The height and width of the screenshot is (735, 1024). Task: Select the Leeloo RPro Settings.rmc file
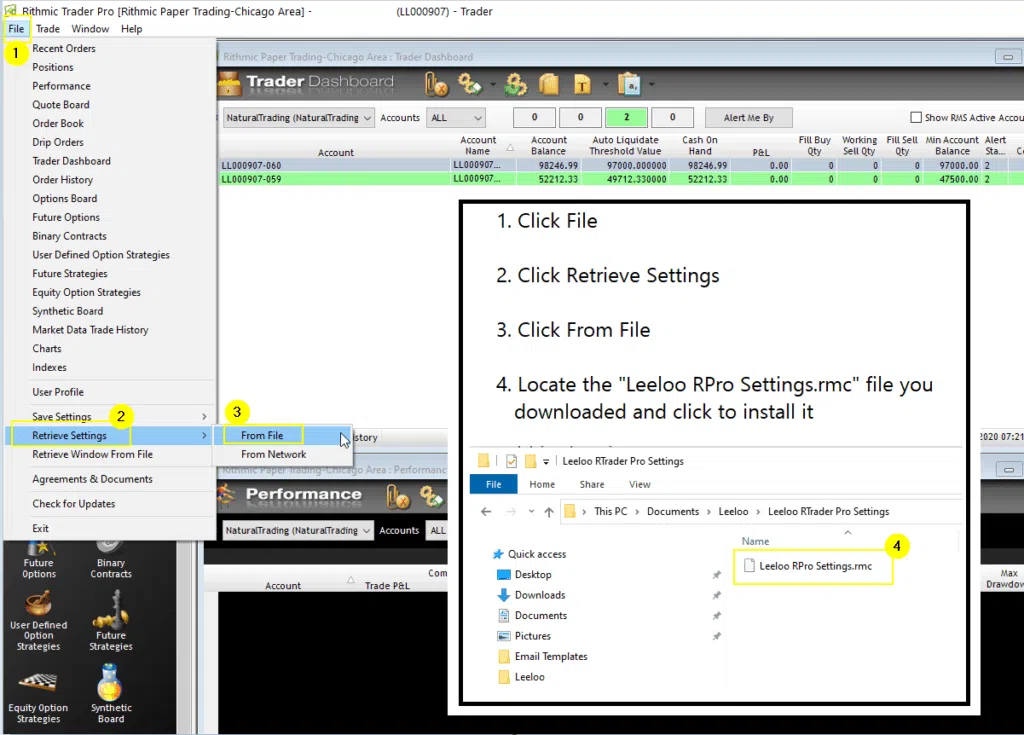pyautogui.click(x=815, y=566)
